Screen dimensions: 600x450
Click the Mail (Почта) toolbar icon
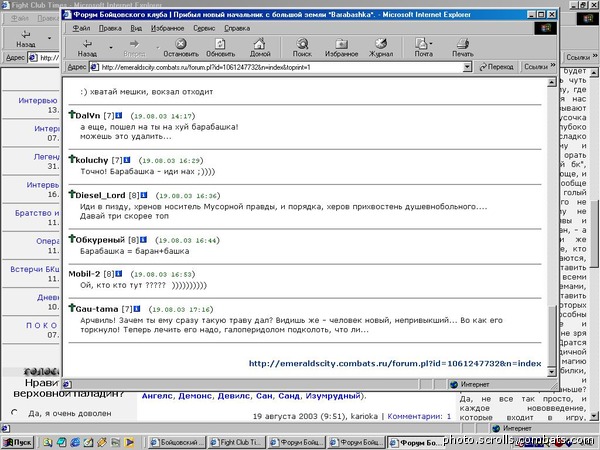point(422,48)
